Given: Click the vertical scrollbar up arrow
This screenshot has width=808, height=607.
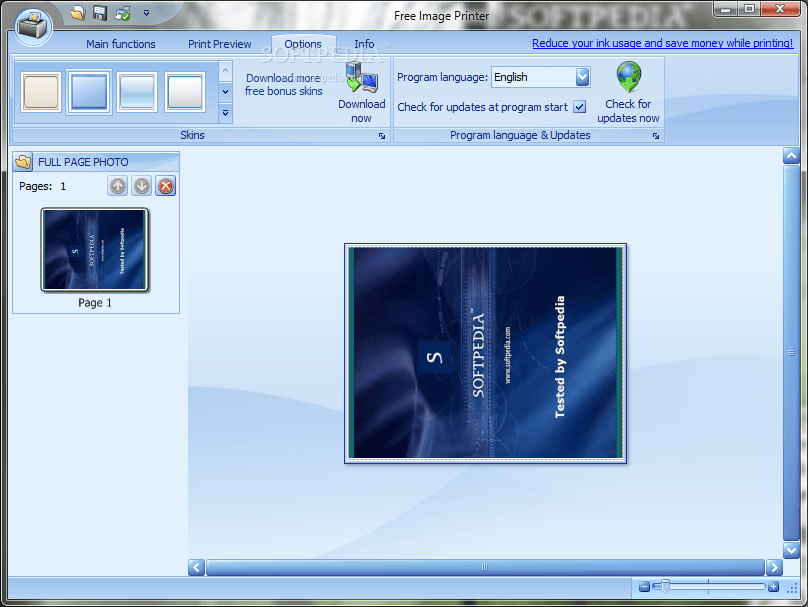Looking at the screenshot, I should 791,155.
